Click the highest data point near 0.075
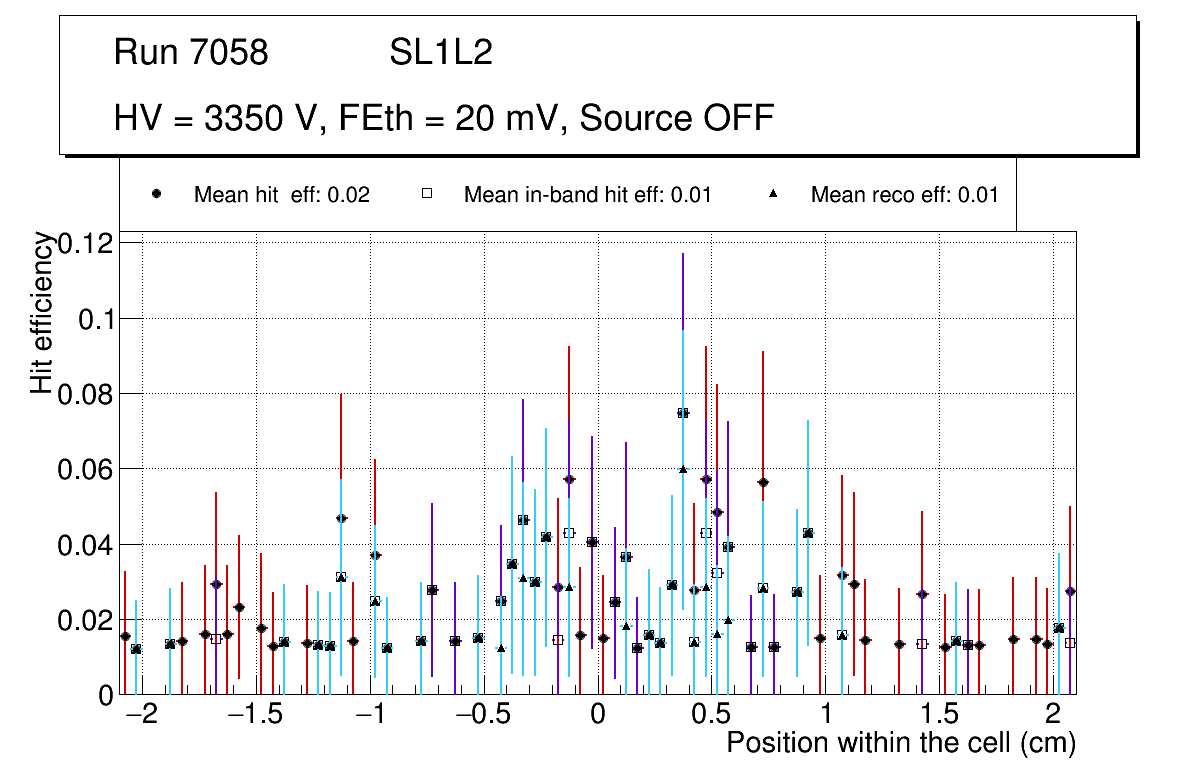The image size is (1196, 772). click(683, 412)
